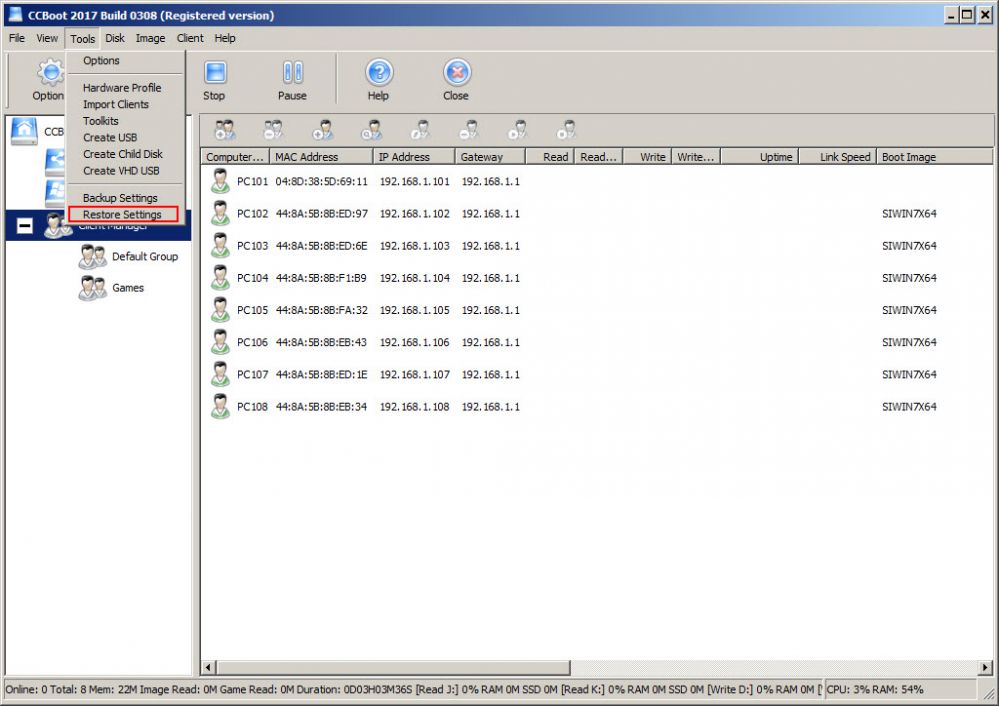
Task: Click the horizontal scrollbar left arrow
Action: click(208, 668)
